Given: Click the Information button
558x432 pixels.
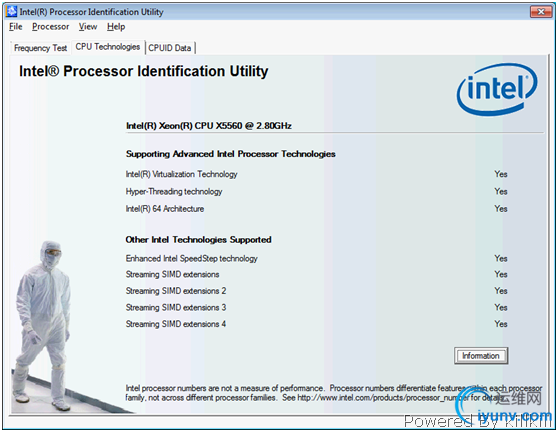Looking at the screenshot, I should pyautogui.click(x=481, y=356).
